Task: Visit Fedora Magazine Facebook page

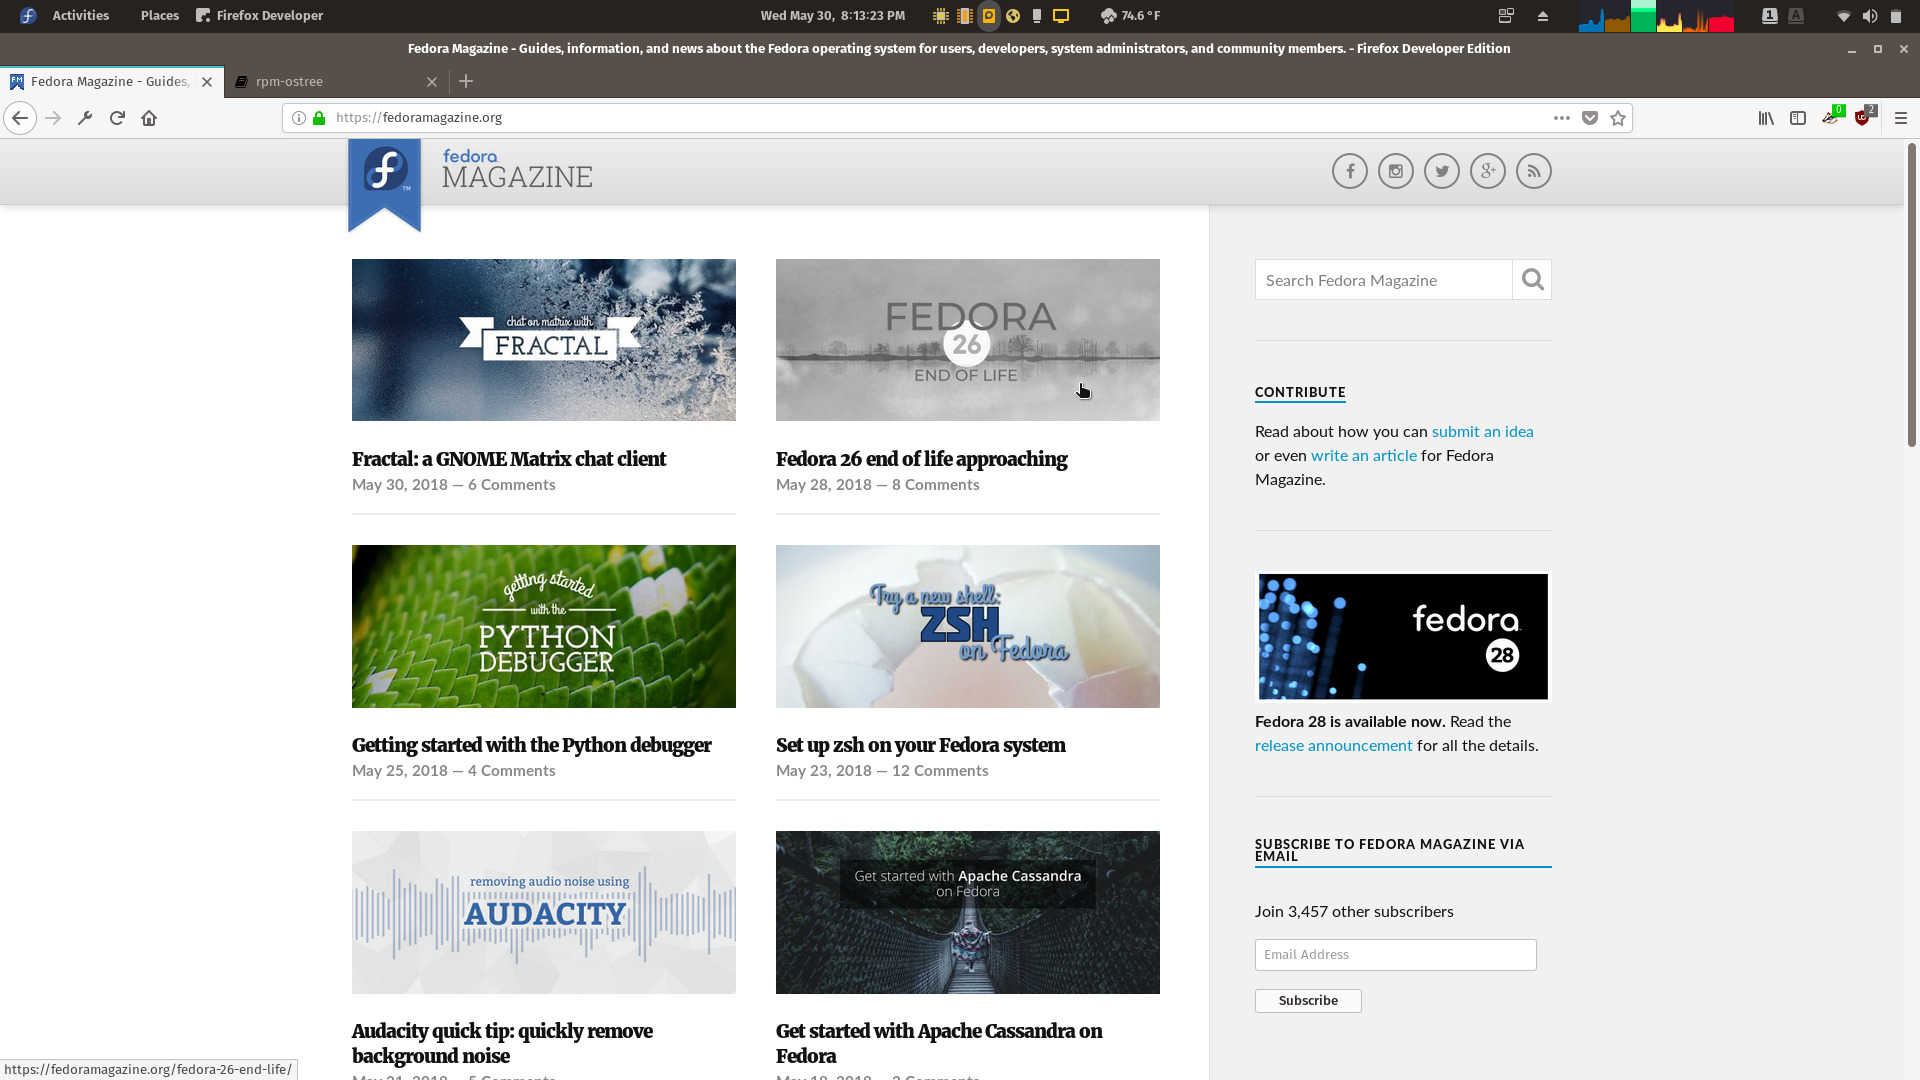Action: point(1350,171)
